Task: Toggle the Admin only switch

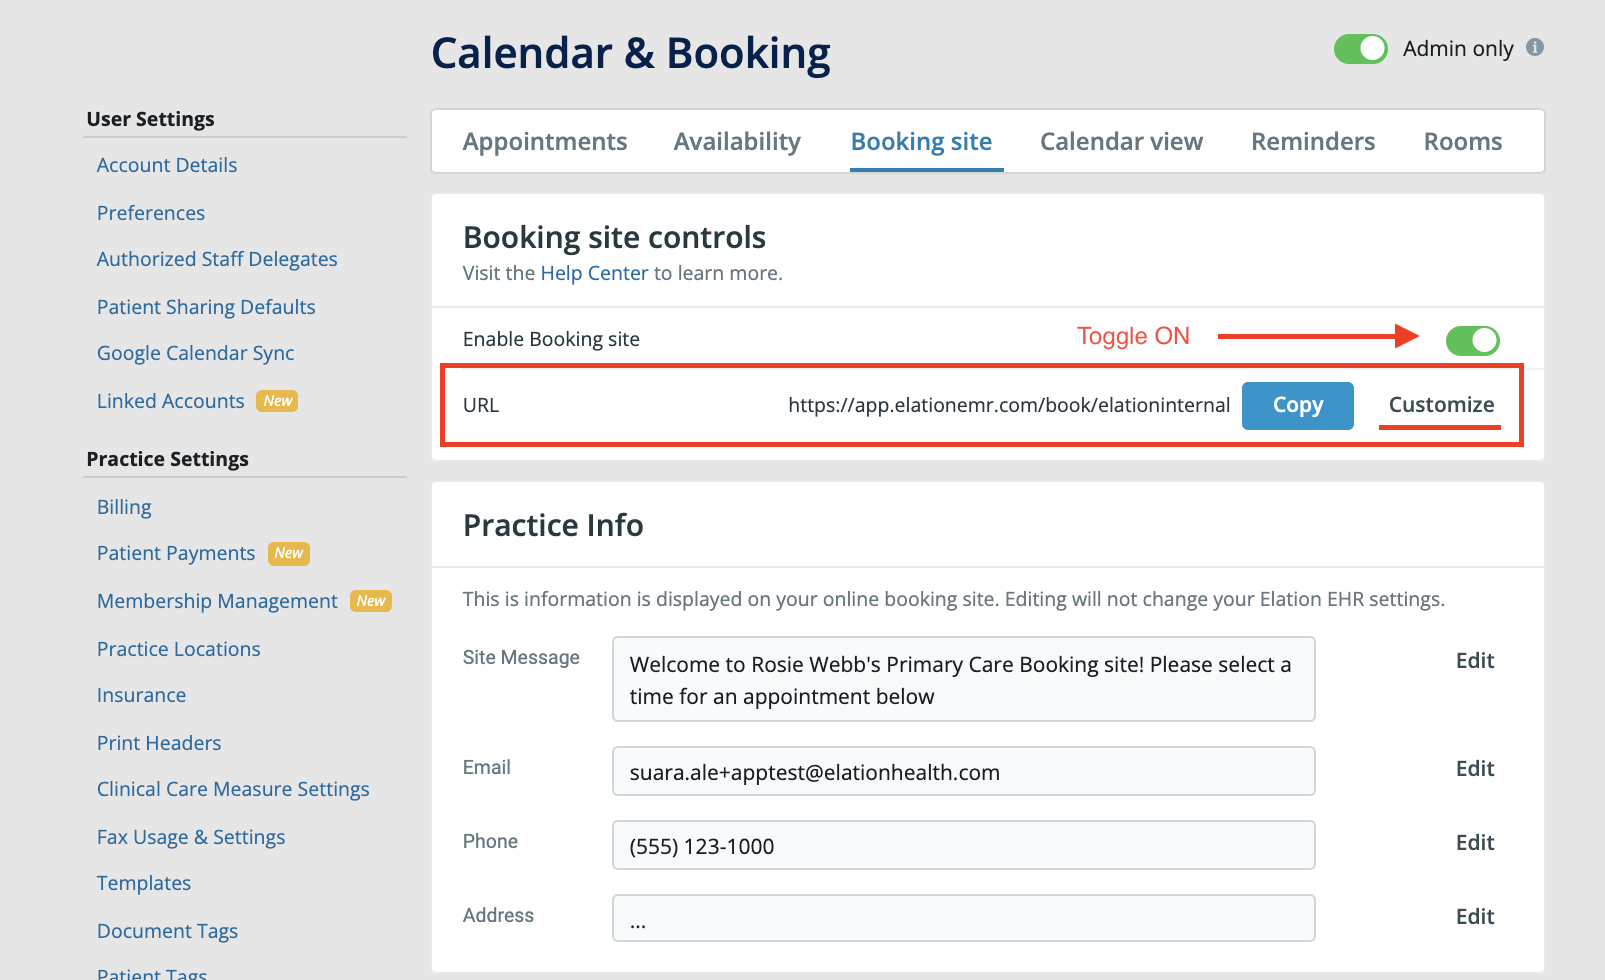Action: [1361, 48]
